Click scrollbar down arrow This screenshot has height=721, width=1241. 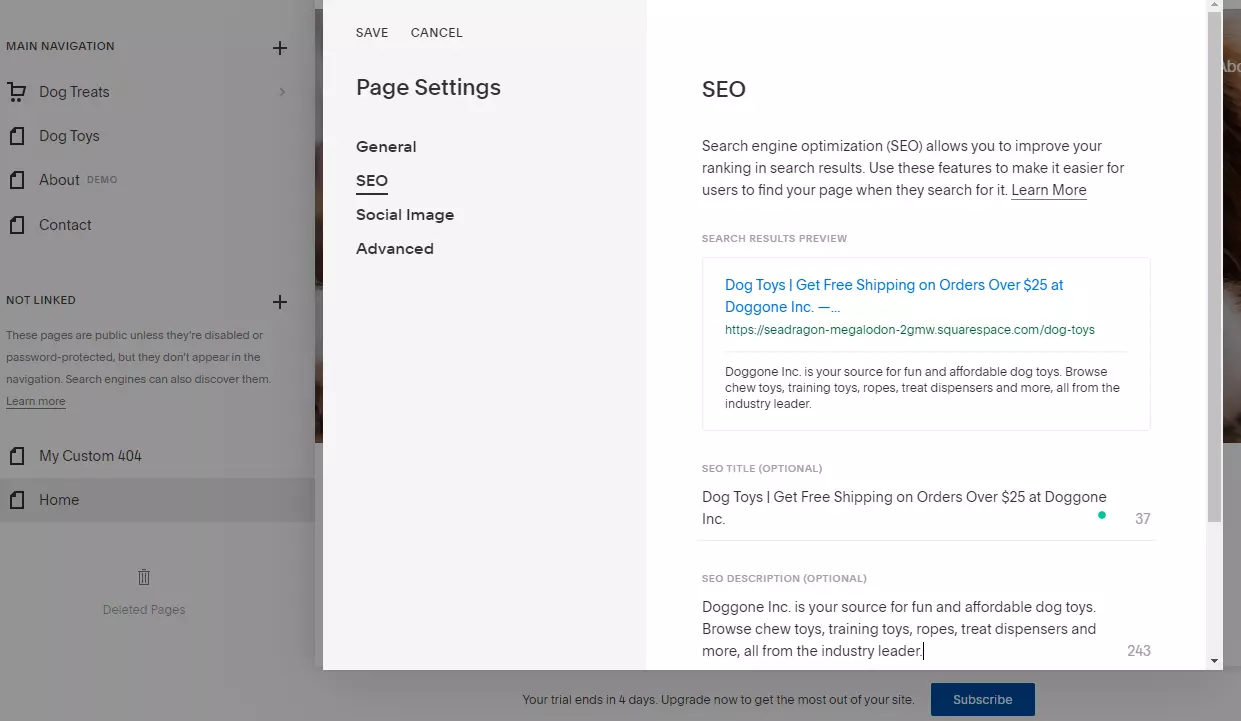[x=1215, y=661]
